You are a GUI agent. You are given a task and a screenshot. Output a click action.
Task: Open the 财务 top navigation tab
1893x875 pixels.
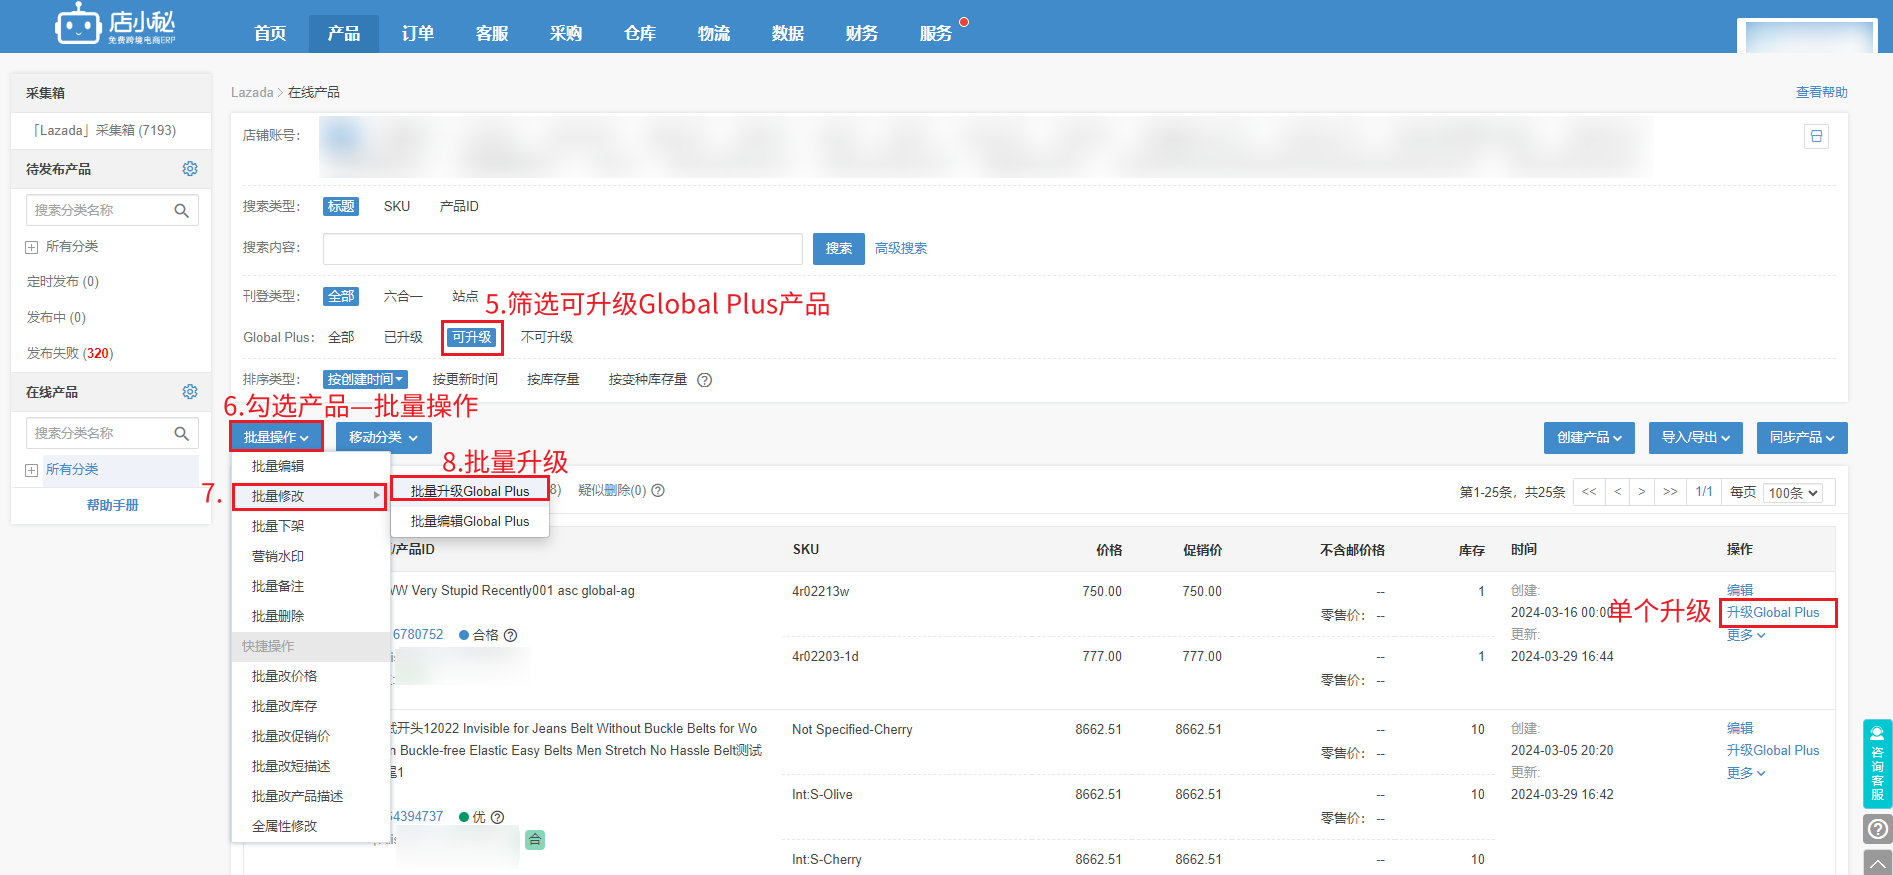click(862, 34)
